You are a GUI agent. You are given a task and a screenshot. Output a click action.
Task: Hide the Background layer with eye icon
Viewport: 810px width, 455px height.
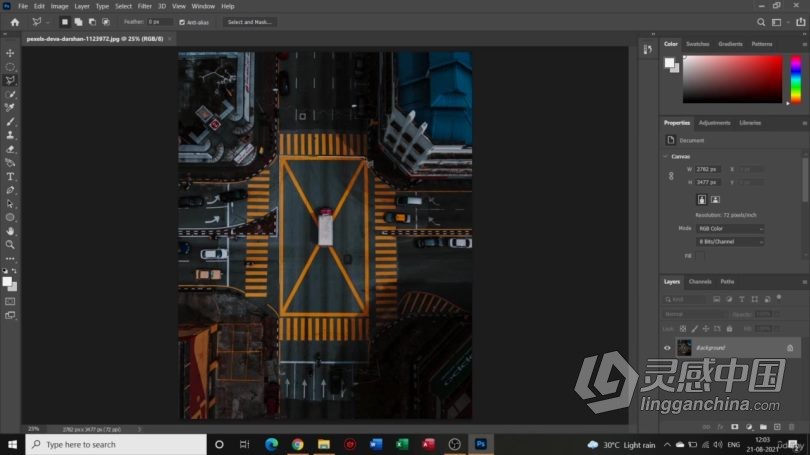668,347
